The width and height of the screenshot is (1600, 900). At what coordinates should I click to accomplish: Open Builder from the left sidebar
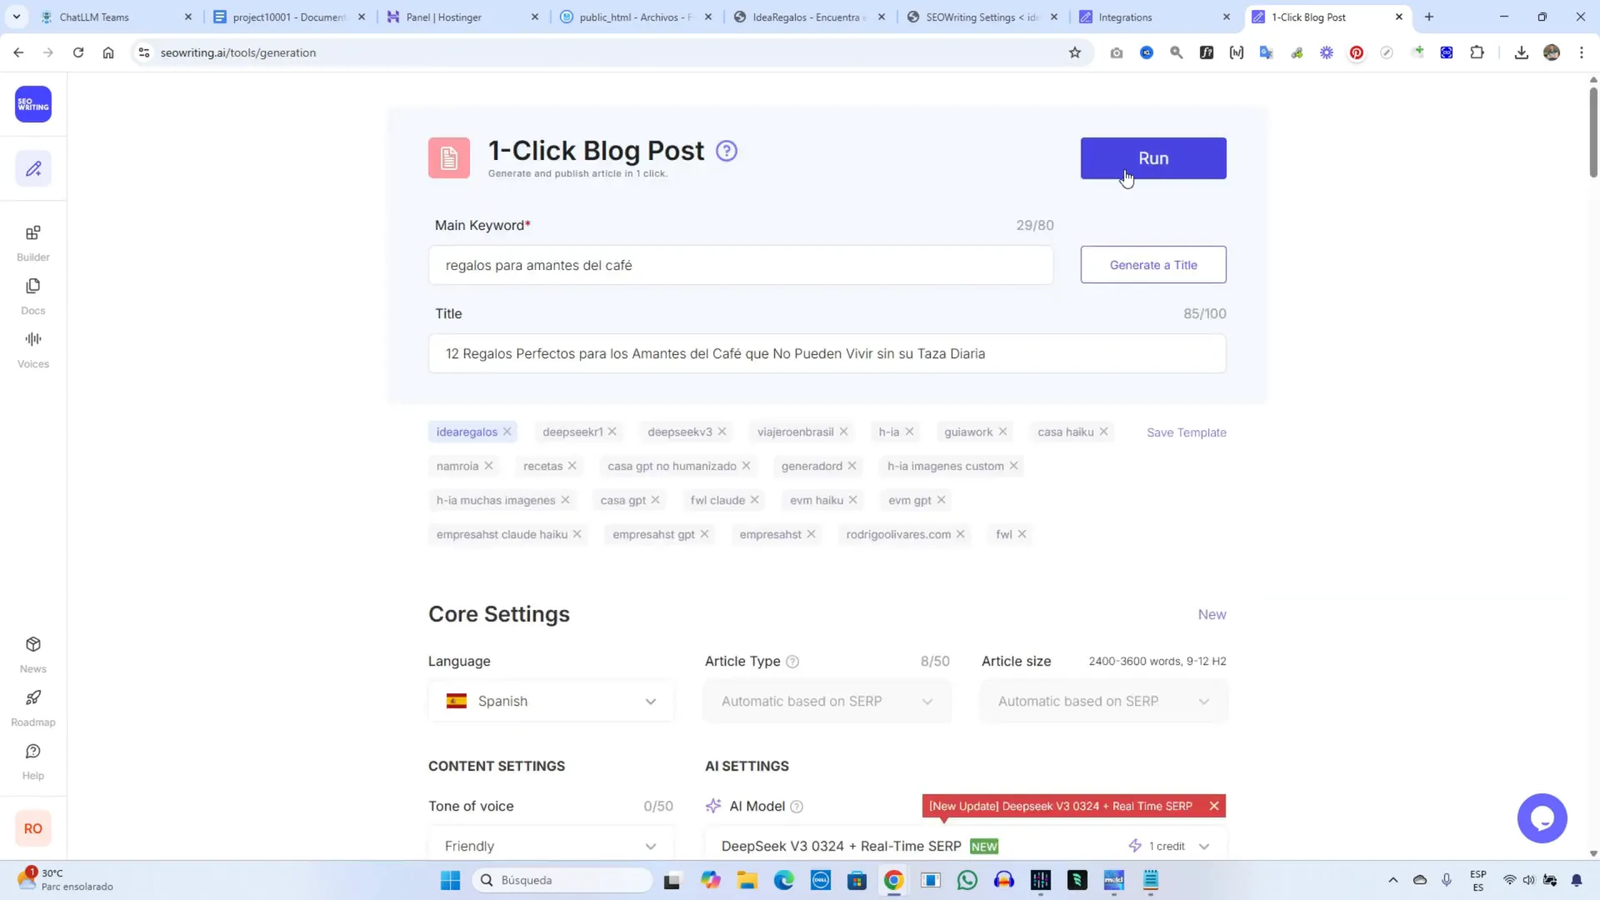[x=32, y=242]
